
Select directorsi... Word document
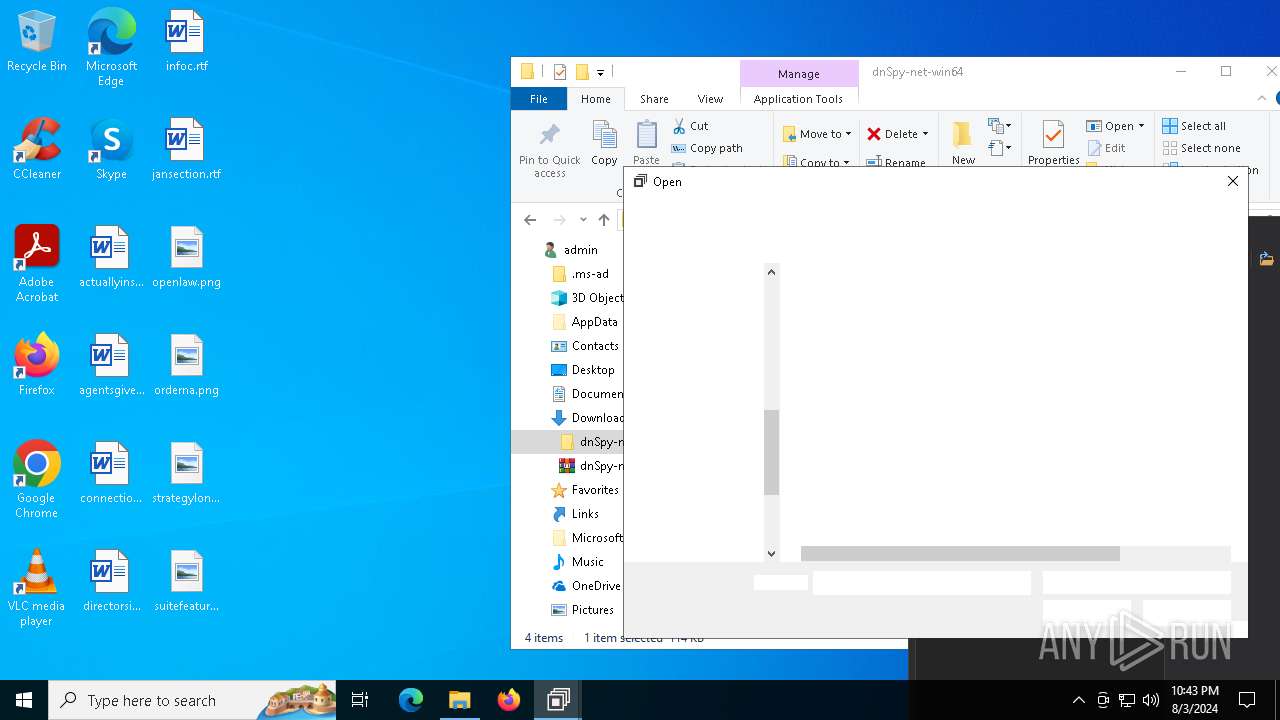coord(111,582)
